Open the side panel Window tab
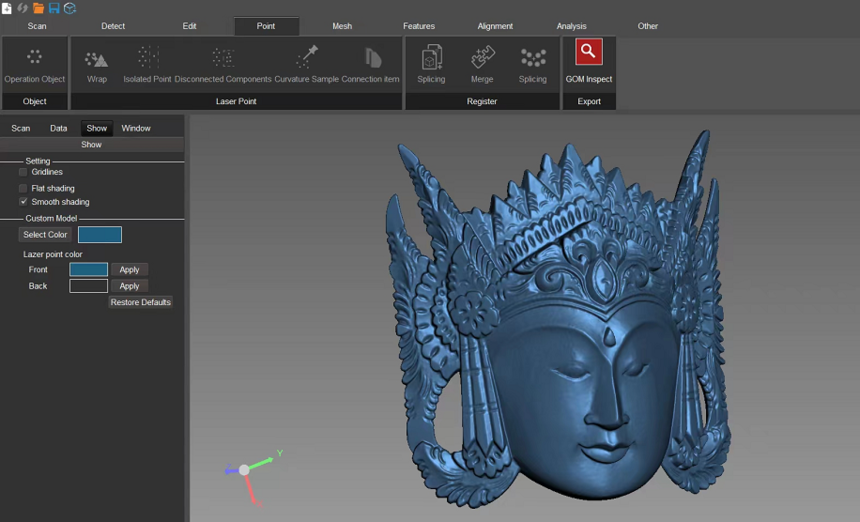This screenshot has width=860, height=522. click(135, 128)
